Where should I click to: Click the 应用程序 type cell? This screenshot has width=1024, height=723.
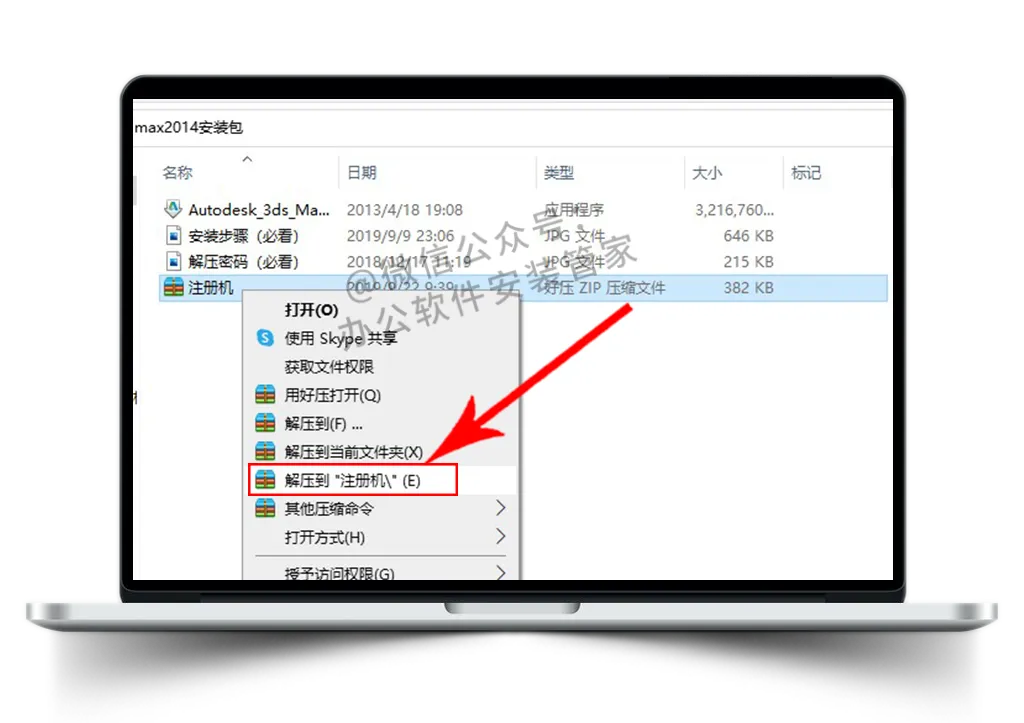coord(574,210)
